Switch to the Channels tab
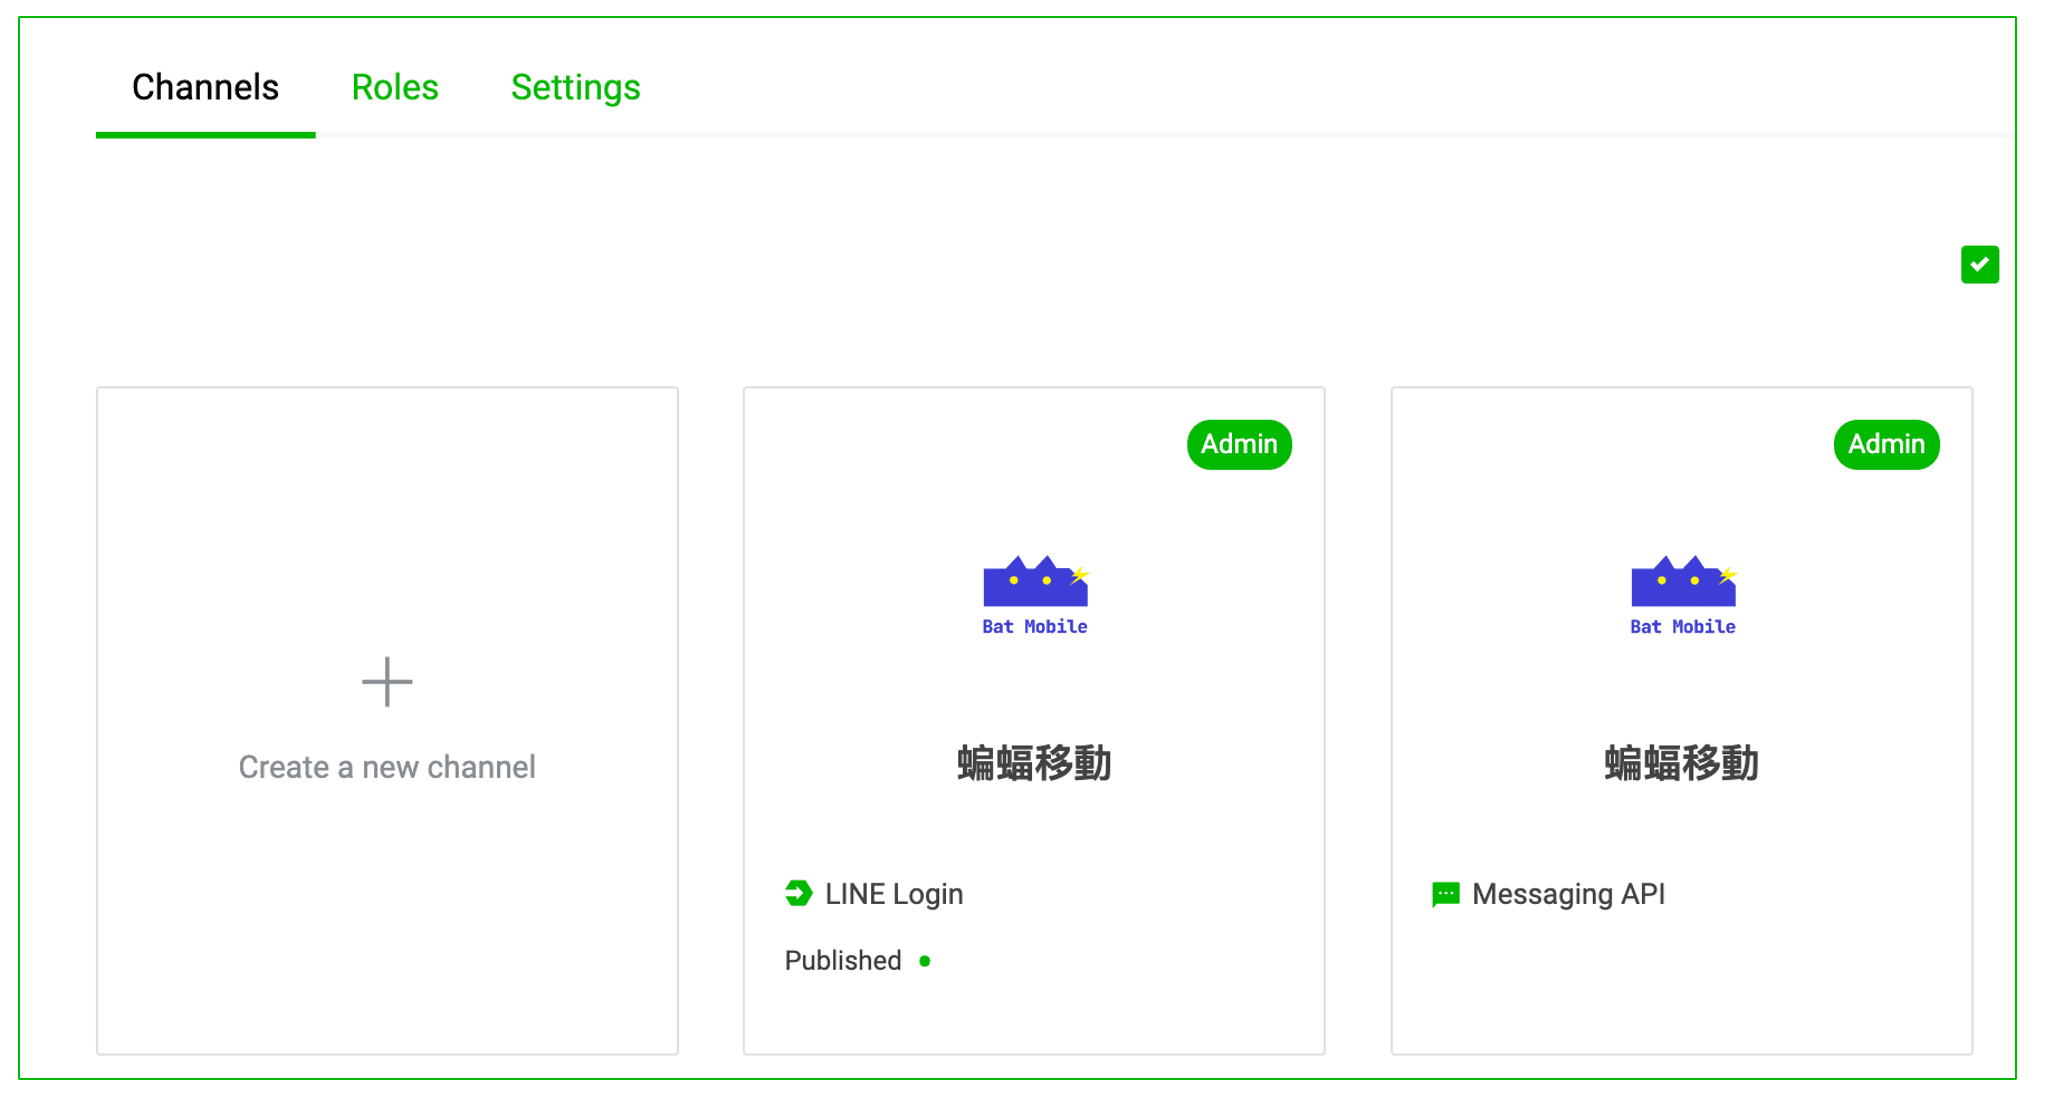Viewport: 2048px width, 1098px height. (x=205, y=88)
